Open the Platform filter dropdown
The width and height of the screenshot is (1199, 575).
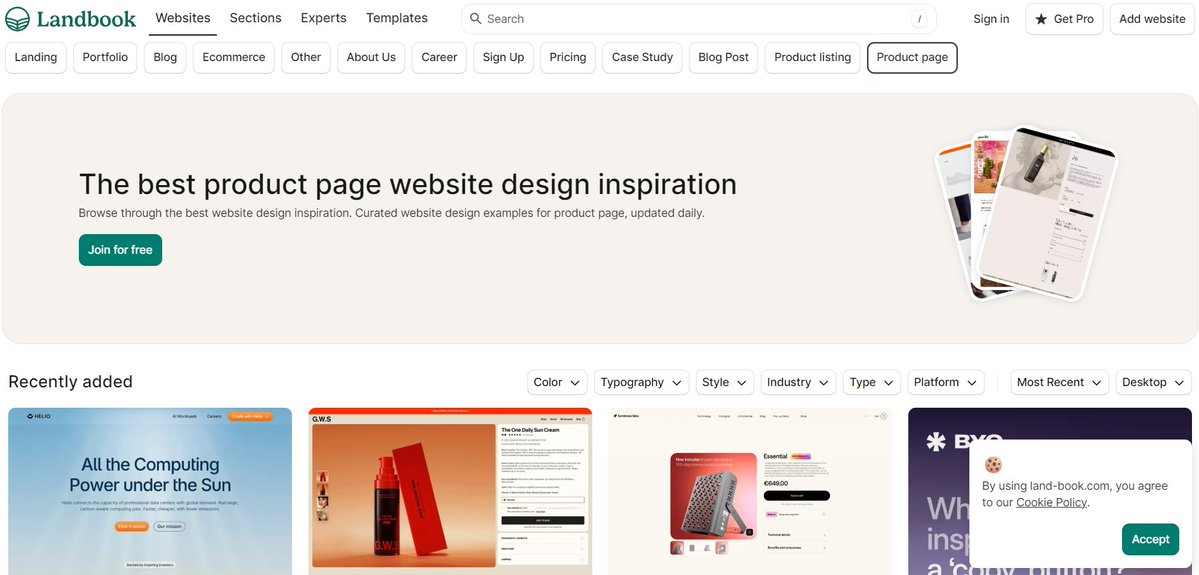coord(945,382)
